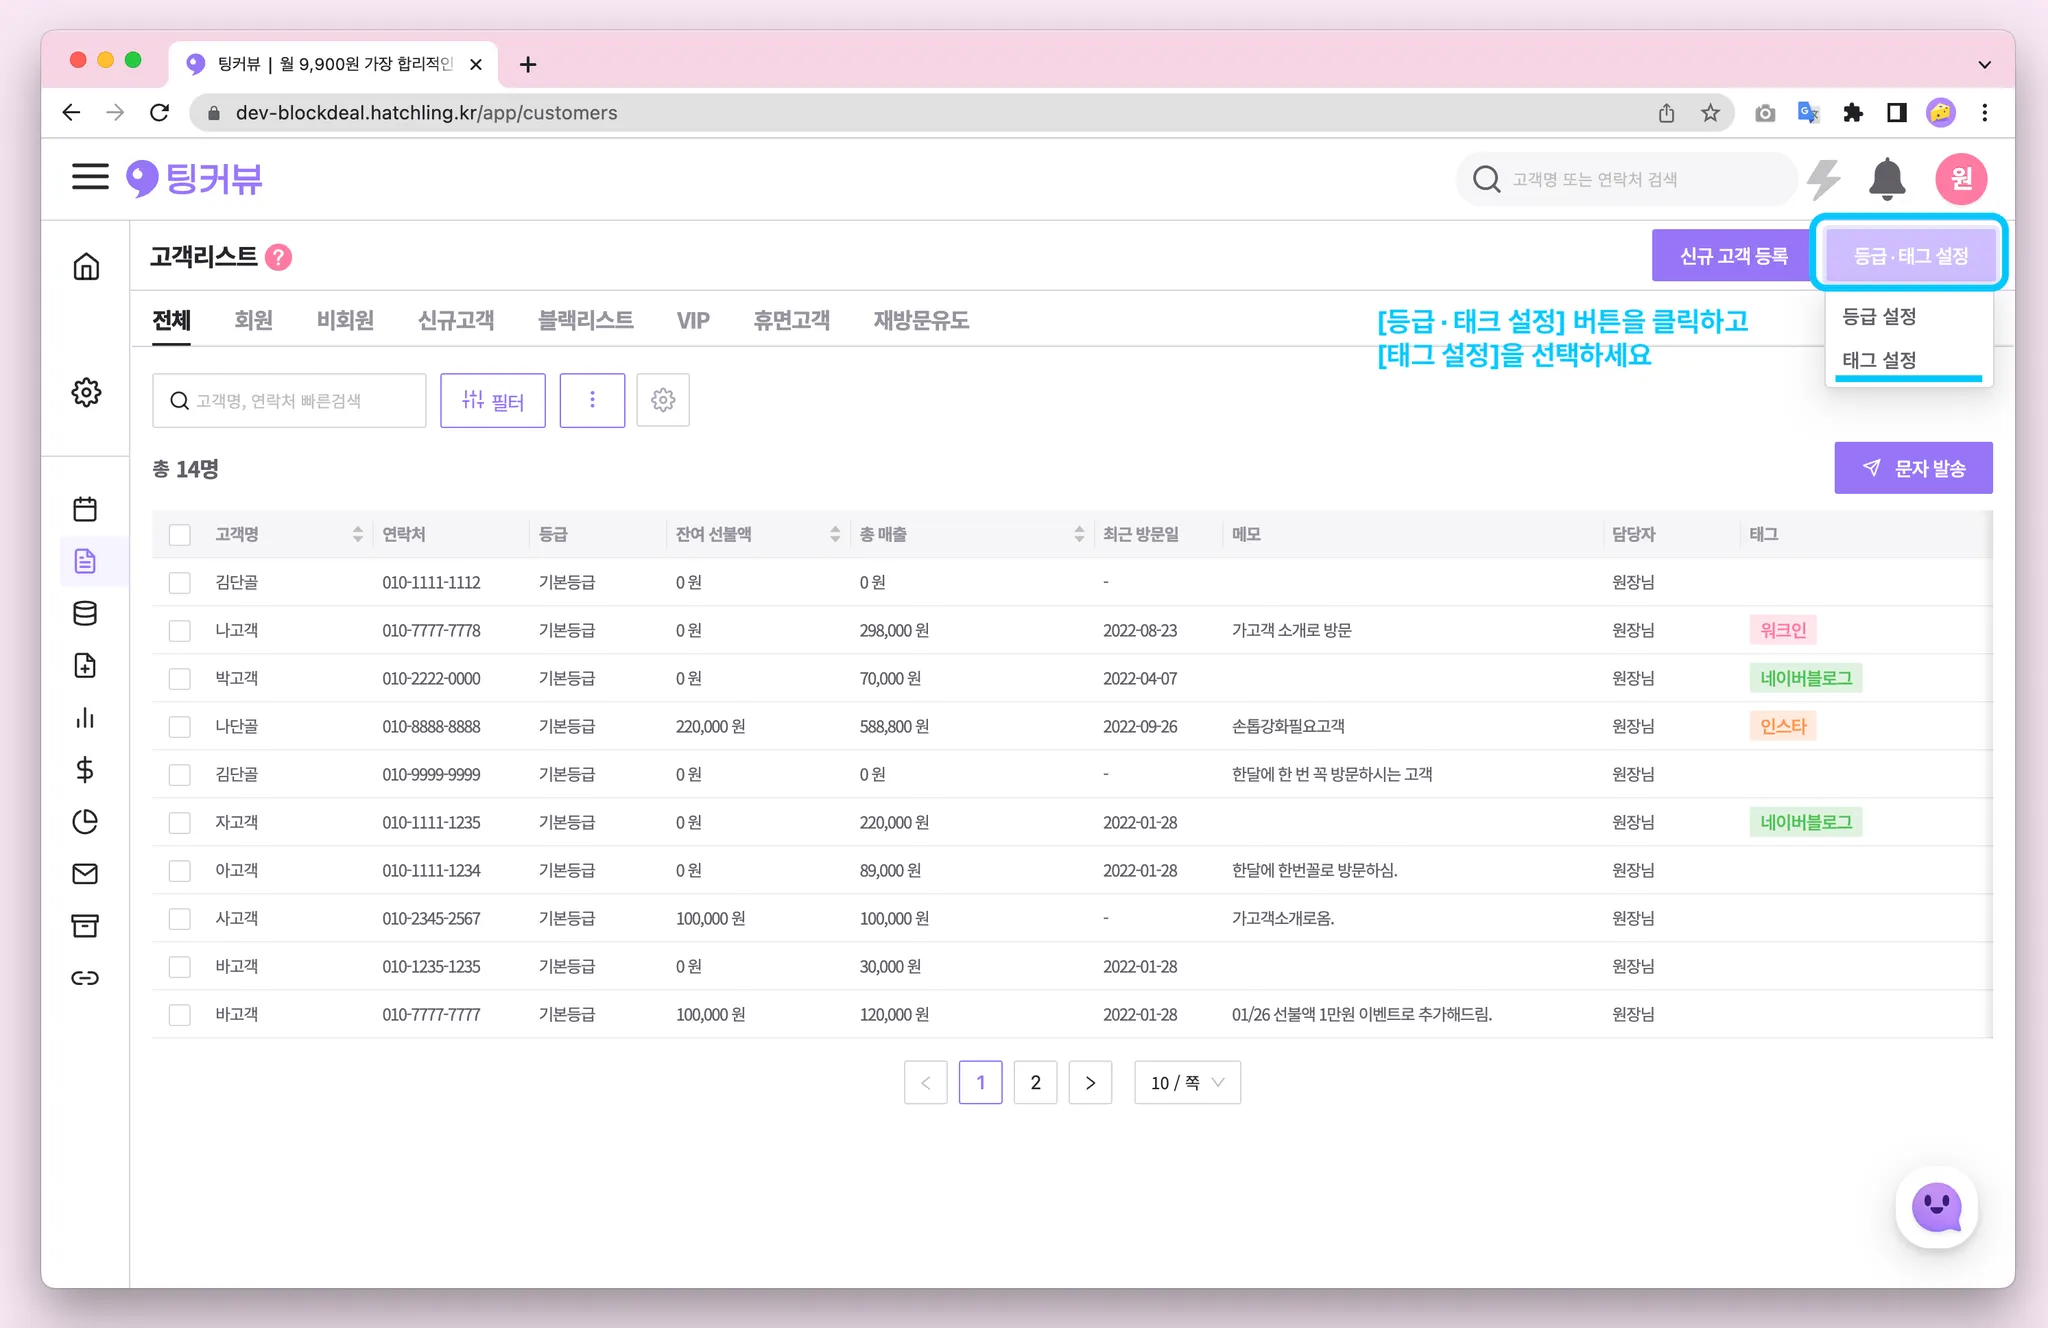Click the mail envelope sidebar icon
The width and height of the screenshot is (2048, 1328).
click(x=85, y=874)
